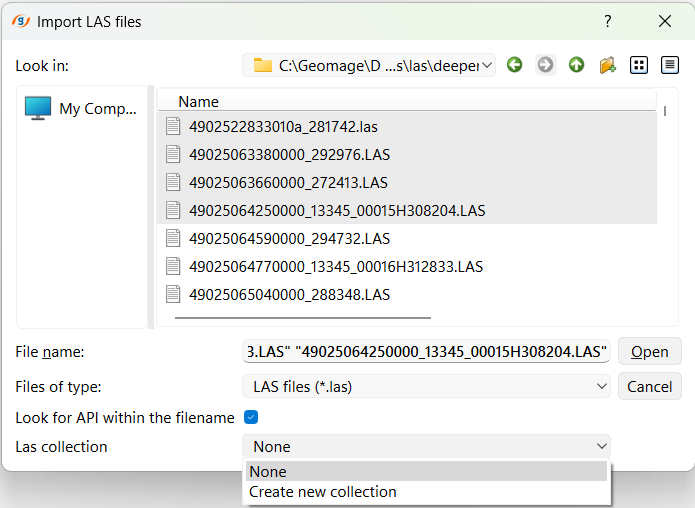This screenshot has width=695, height=508.
Task: Select file 49025063380000_292976.LAS
Action: [x=407, y=155]
